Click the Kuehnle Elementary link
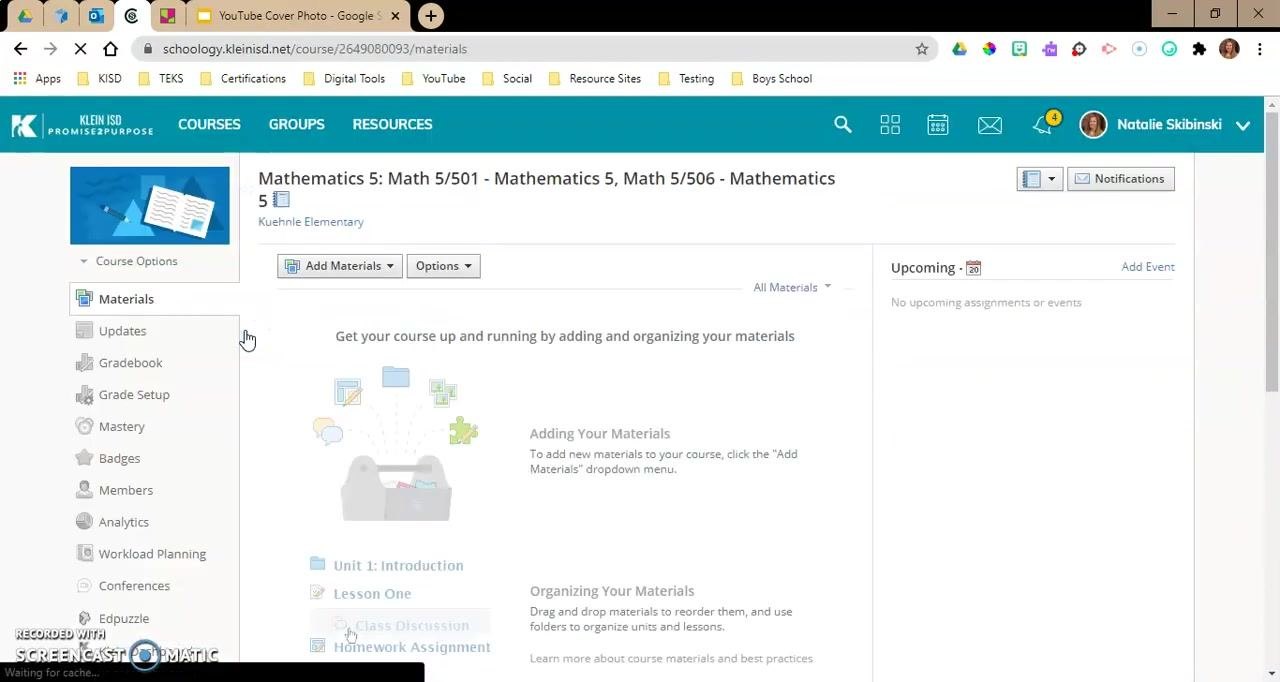Viewport: 1280px width, 682px height. pos(311,222)
